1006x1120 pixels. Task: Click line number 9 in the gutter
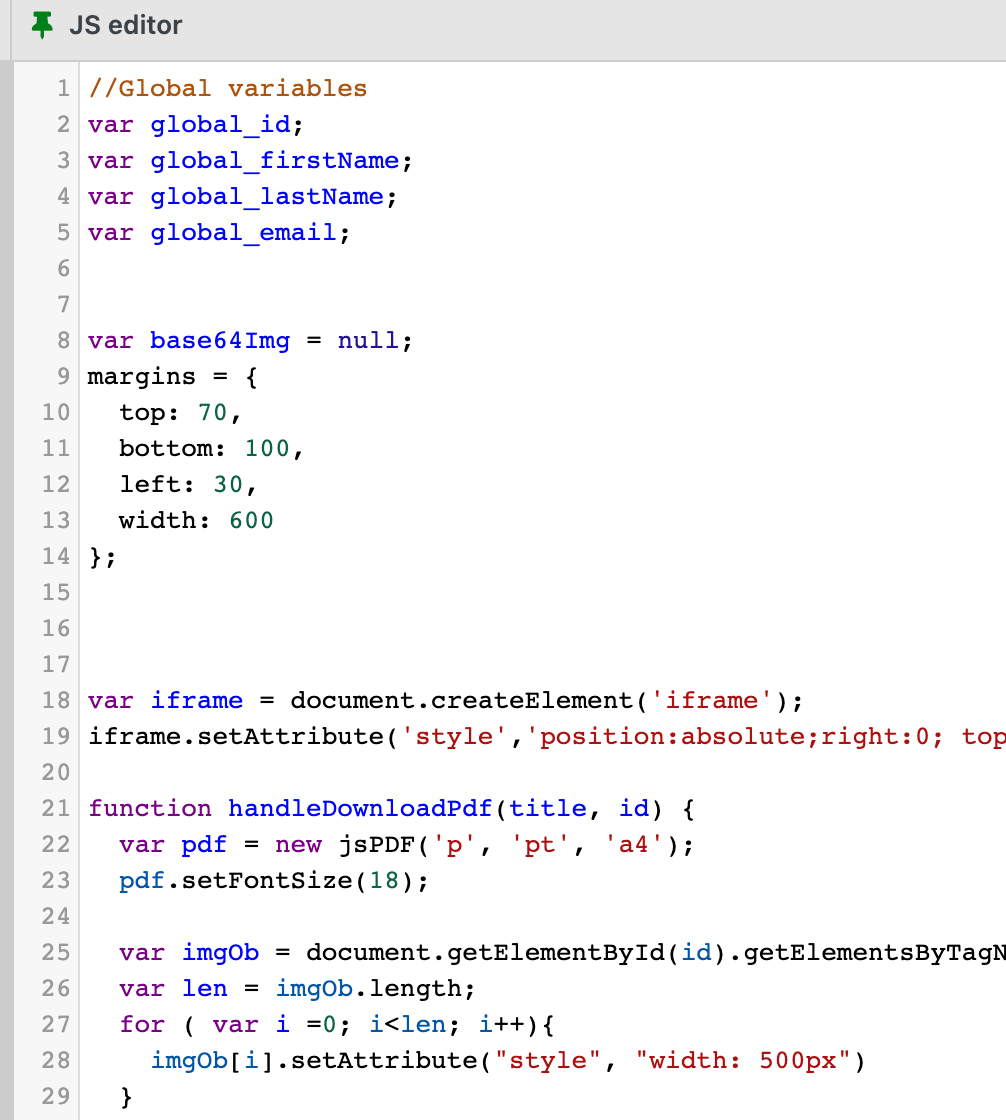click(63, 376)
